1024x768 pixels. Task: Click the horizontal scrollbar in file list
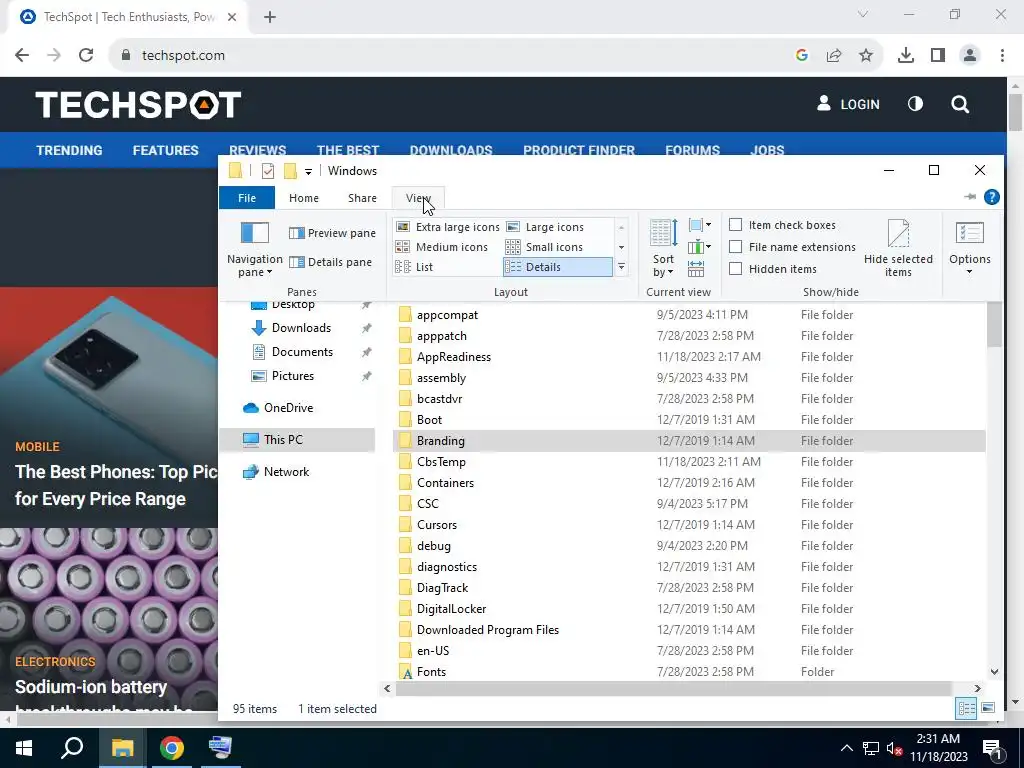(x=673, y=688)
